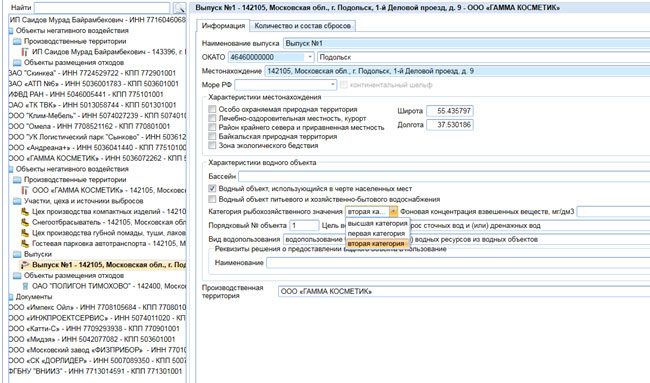Toggle Район крайнего севера checkbox
The image size is (650, 383).
(x=212, y=127)
